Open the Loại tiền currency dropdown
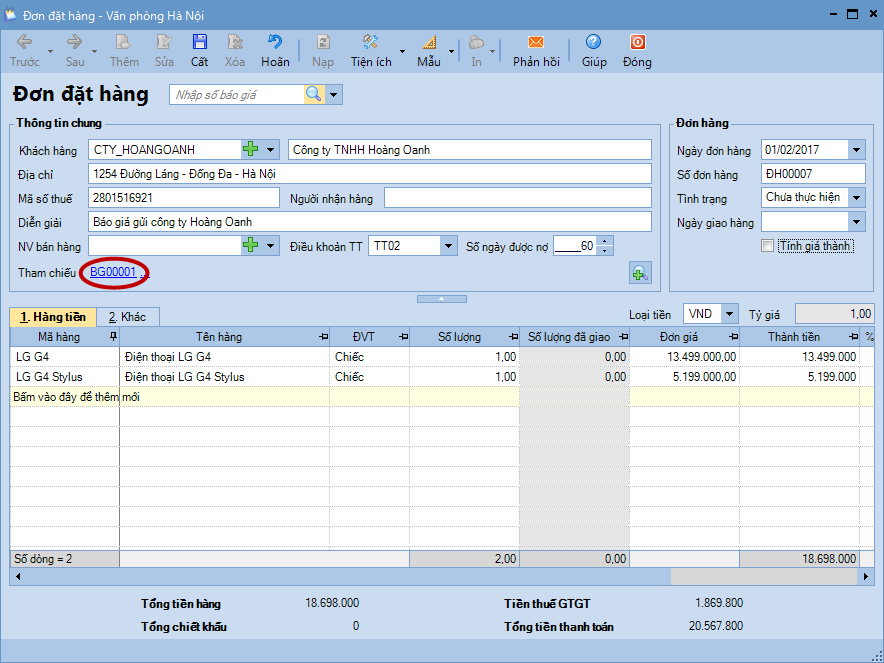This screenshot has height=663, width=884. (x=730, y=314)
